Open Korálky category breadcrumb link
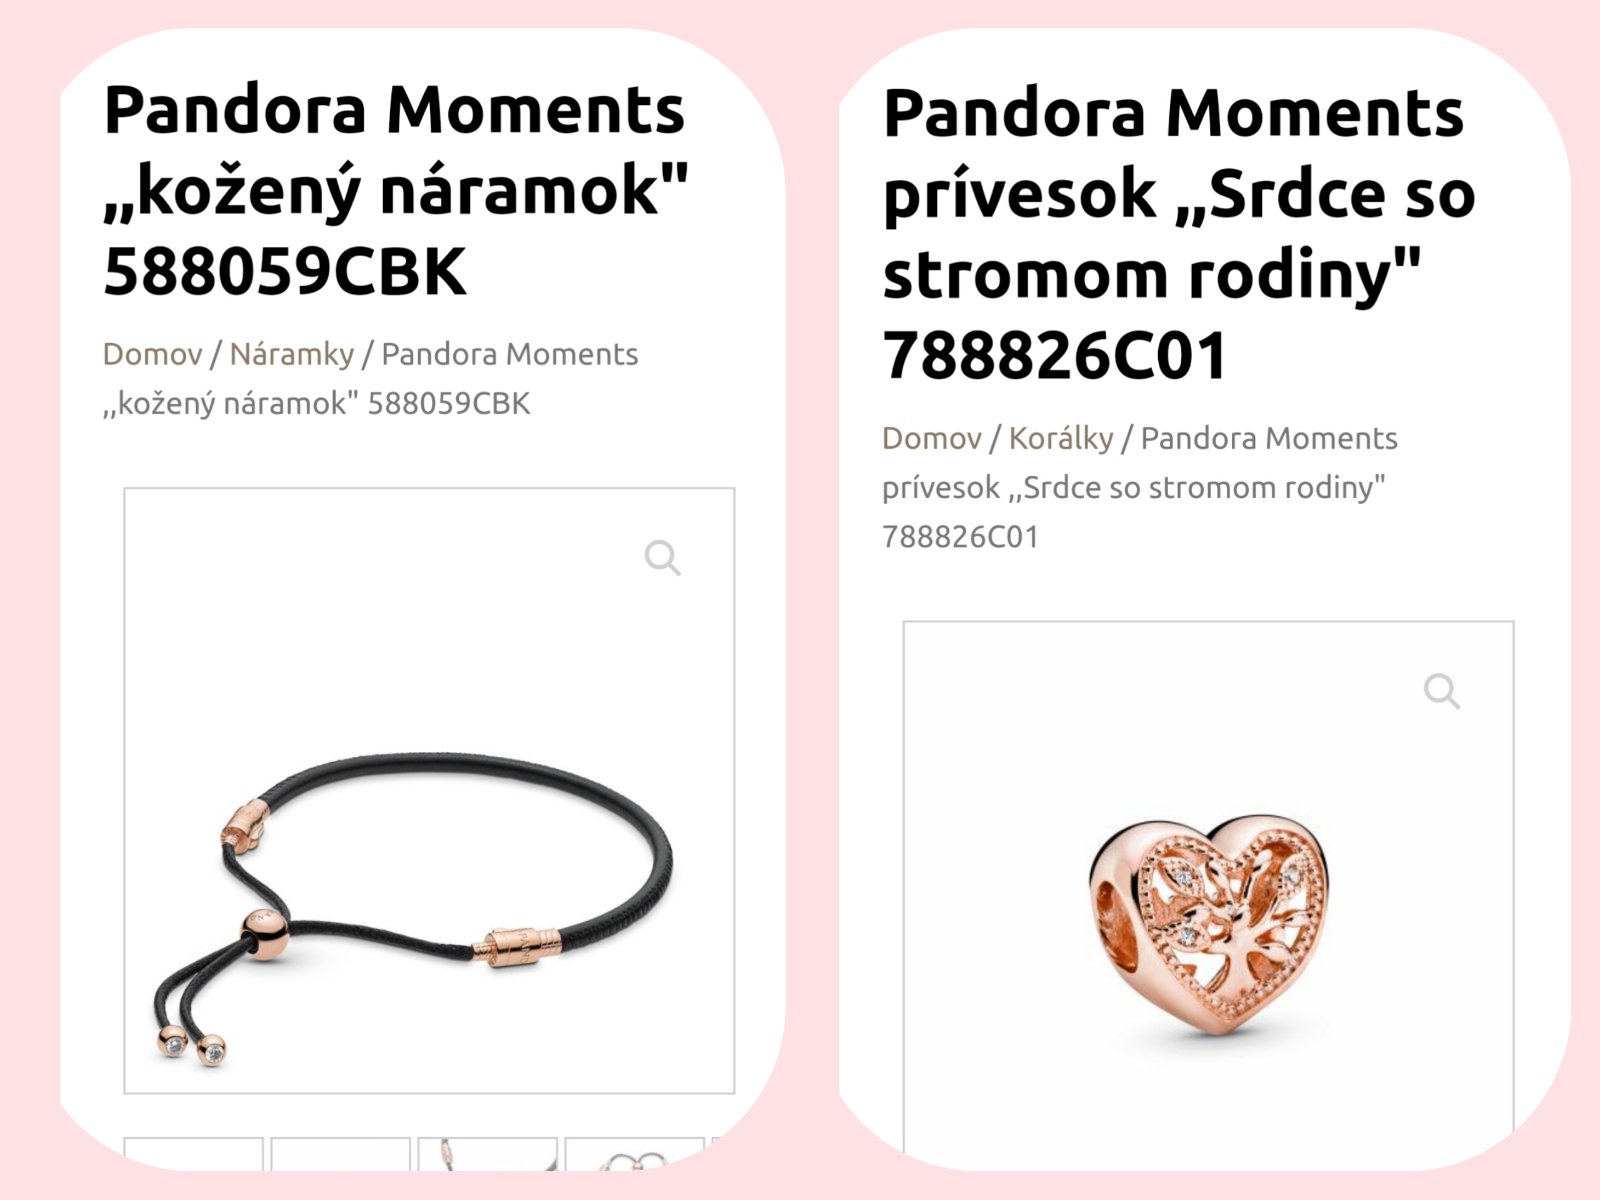 tap(1061, 438)
